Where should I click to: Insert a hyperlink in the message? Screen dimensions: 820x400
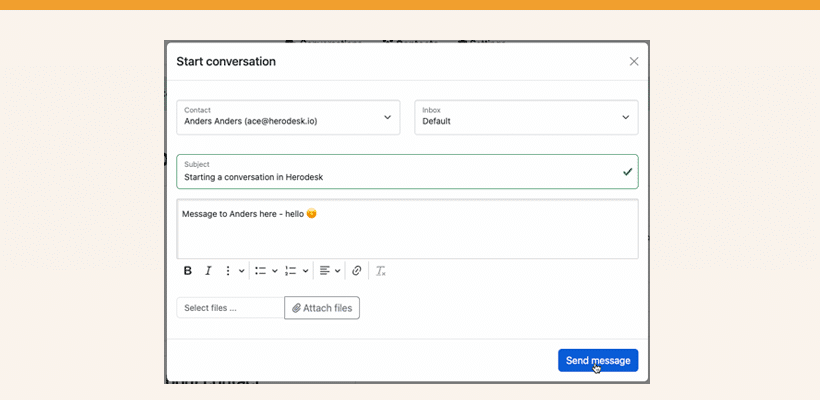[357, 271]
